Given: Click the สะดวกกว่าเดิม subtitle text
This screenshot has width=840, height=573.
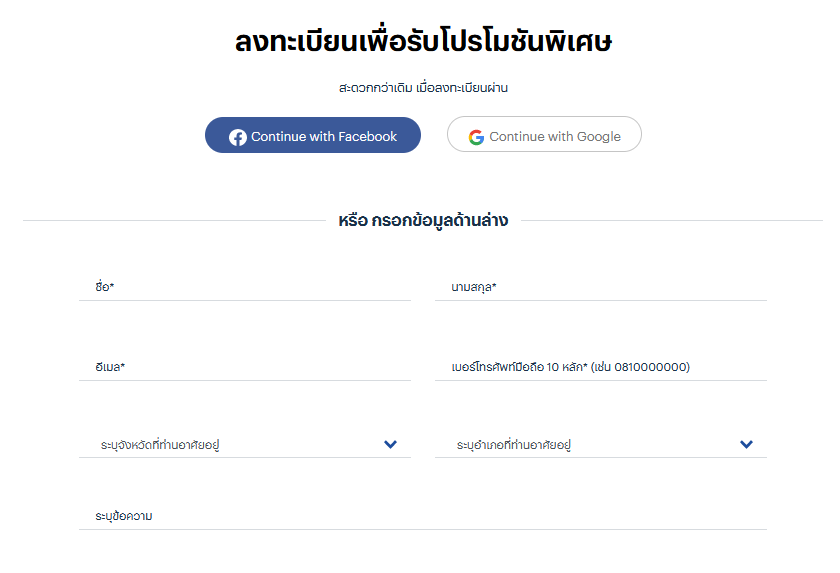Looking at the screenshot, I should [x=375, y=88].
